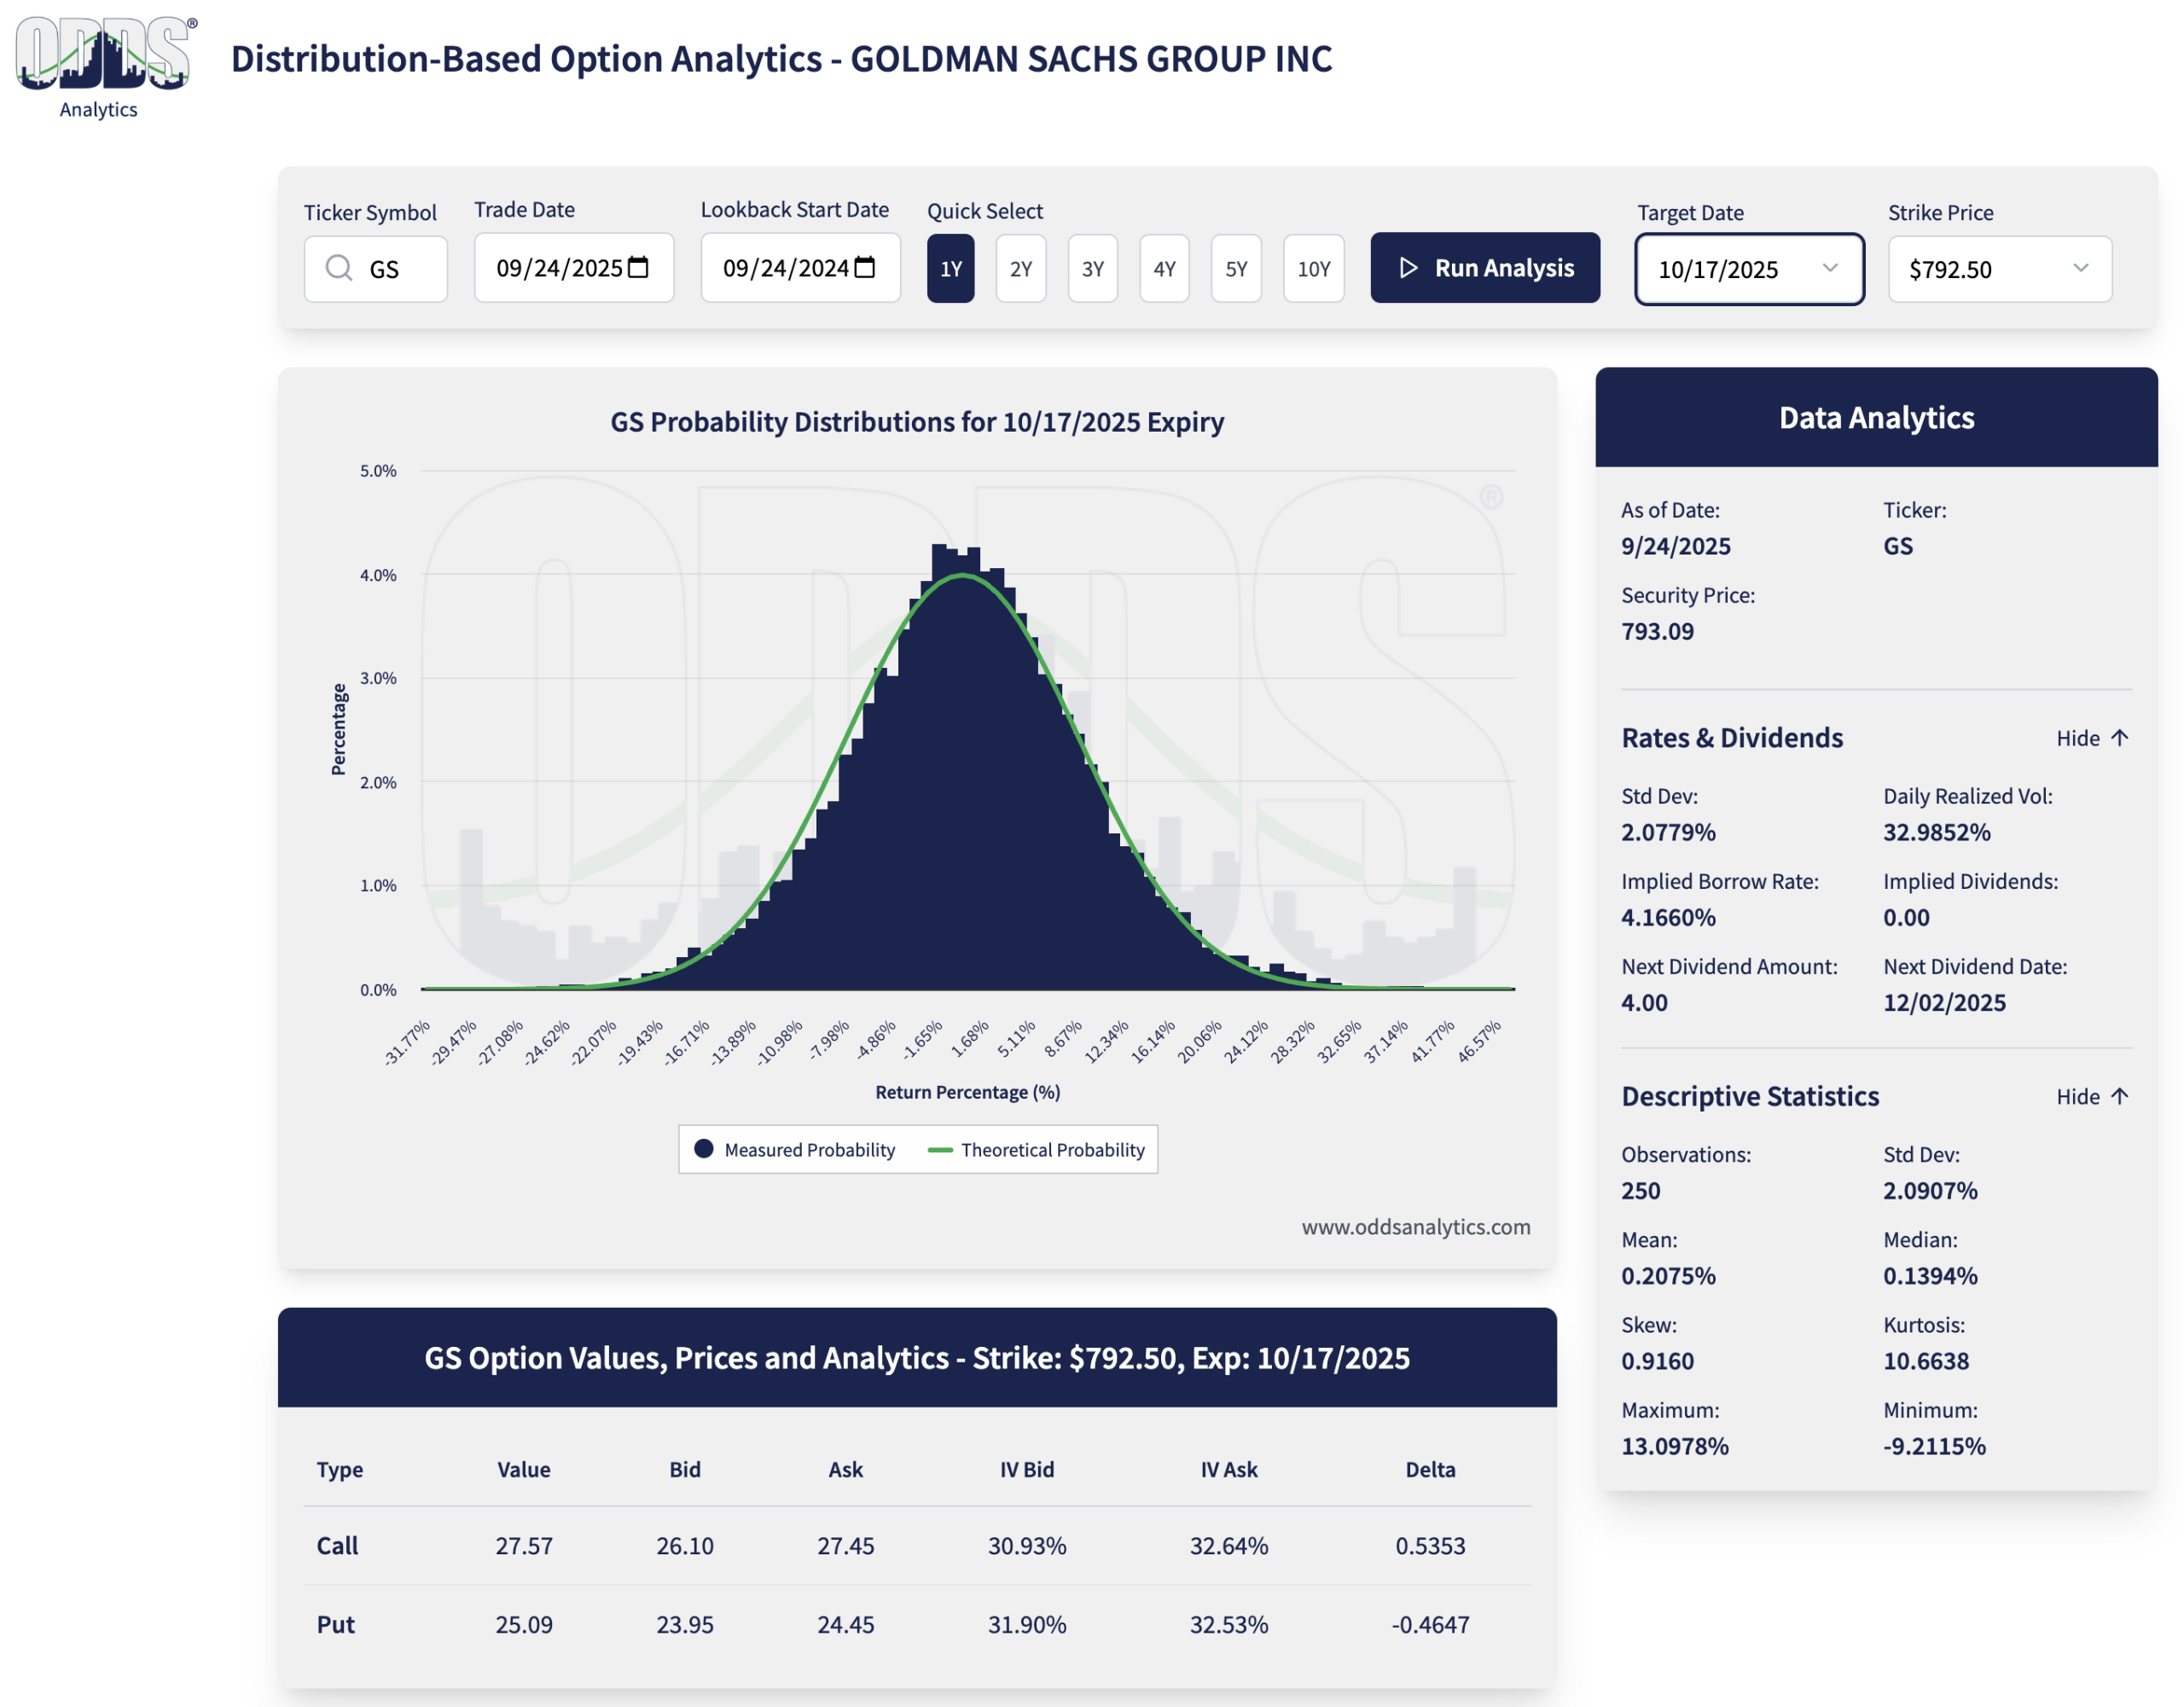Choose the 10Y quick select button
This screenshot has width=2184, height=1707.
coord(1313,269)
